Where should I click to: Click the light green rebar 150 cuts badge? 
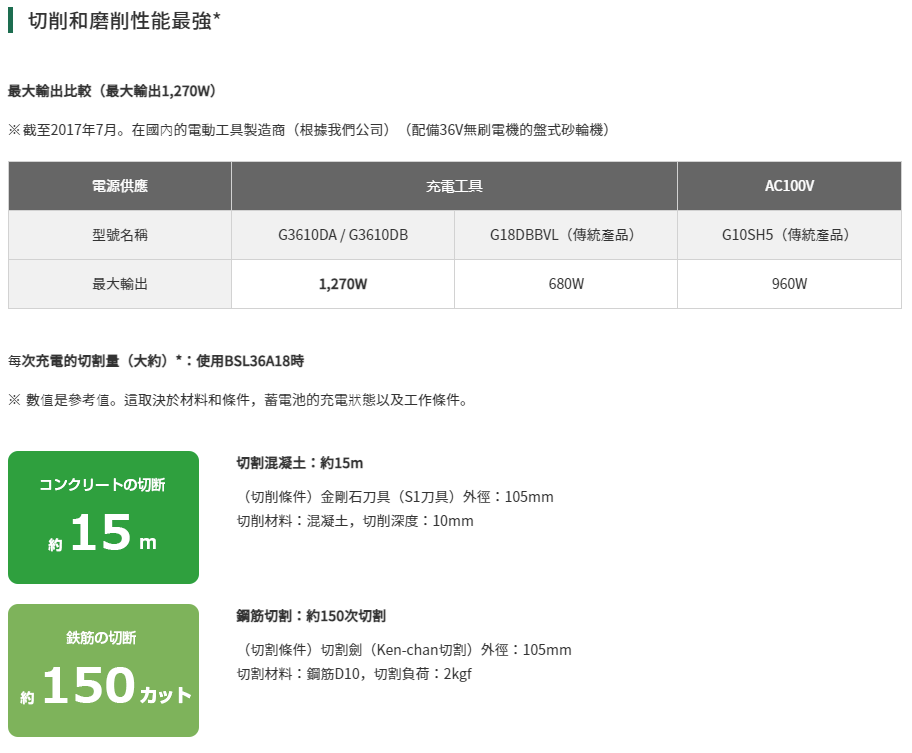pos(104,670)
